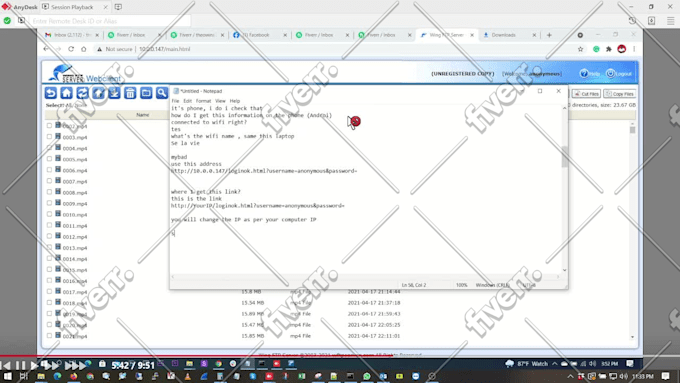Viewport: 680px width, 383px height.
Task: Open Notepad's Format menu
Action: pos(203,101)
